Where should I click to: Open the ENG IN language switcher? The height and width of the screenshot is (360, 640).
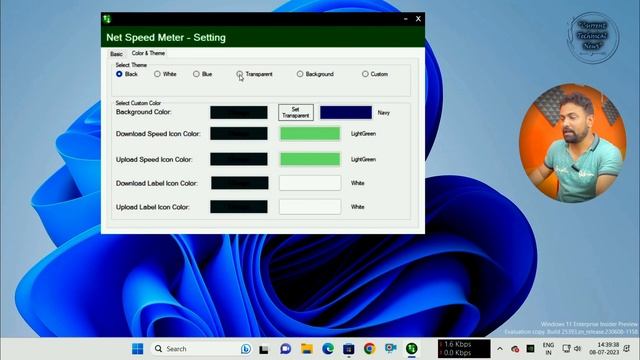pyautogui.click(x=549, y=349)
